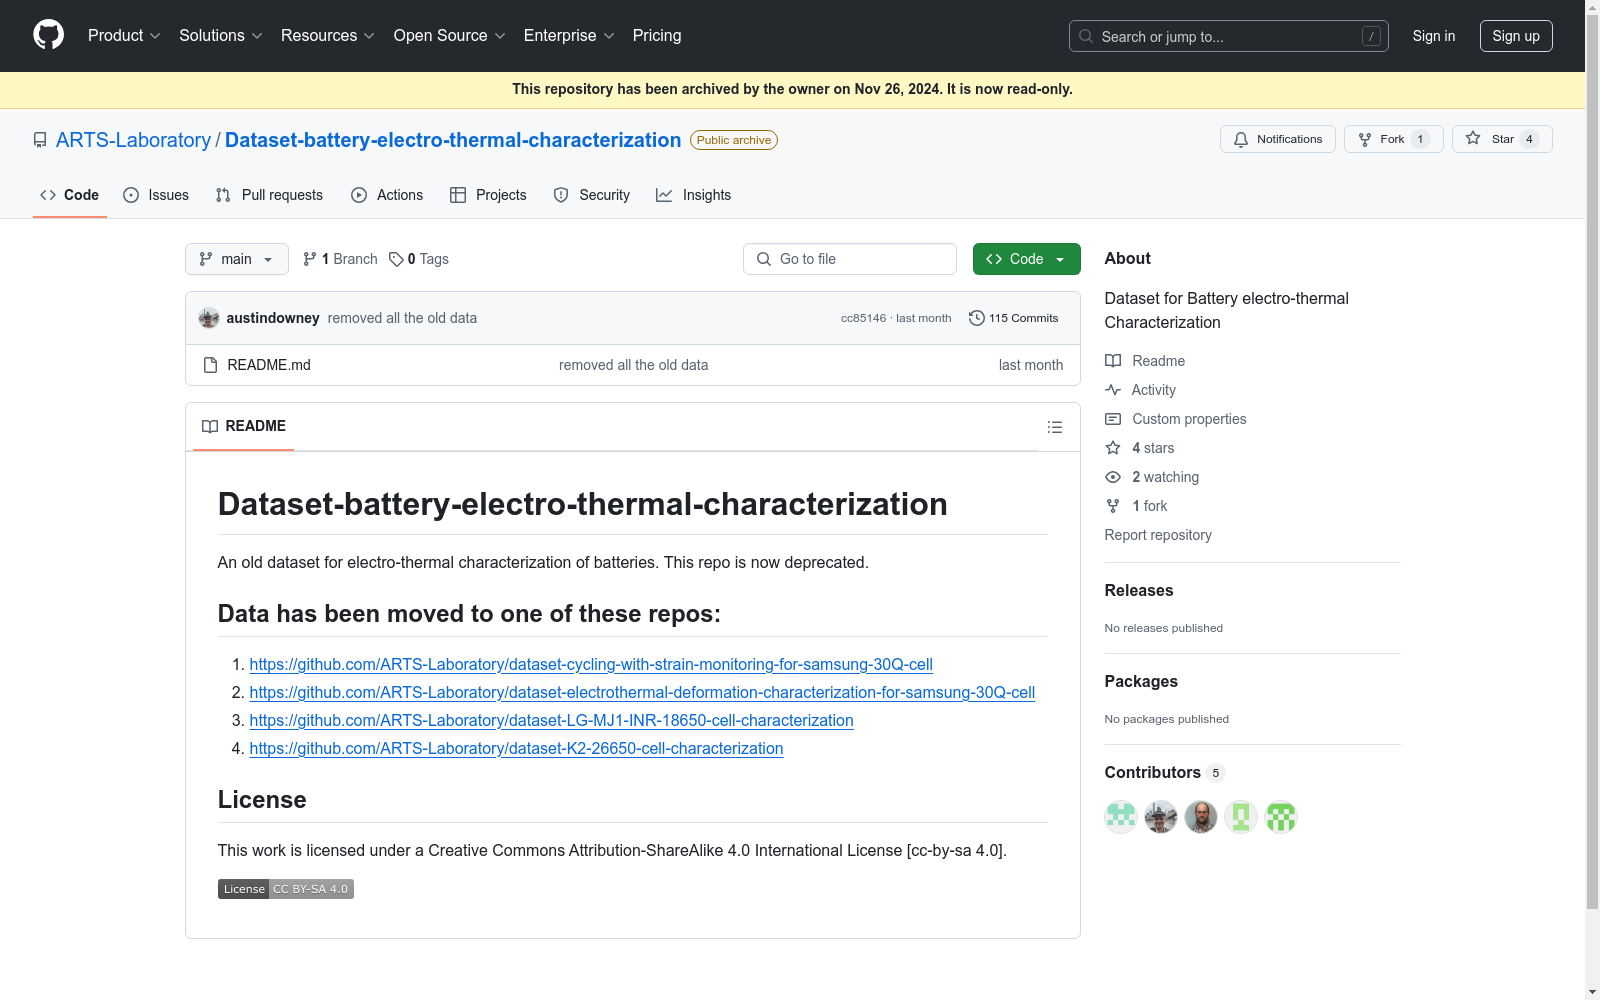The width and height of the screenshot is (1600, 1000).
Task: Click the Go to file search field
Action: [x=850, y=259]
